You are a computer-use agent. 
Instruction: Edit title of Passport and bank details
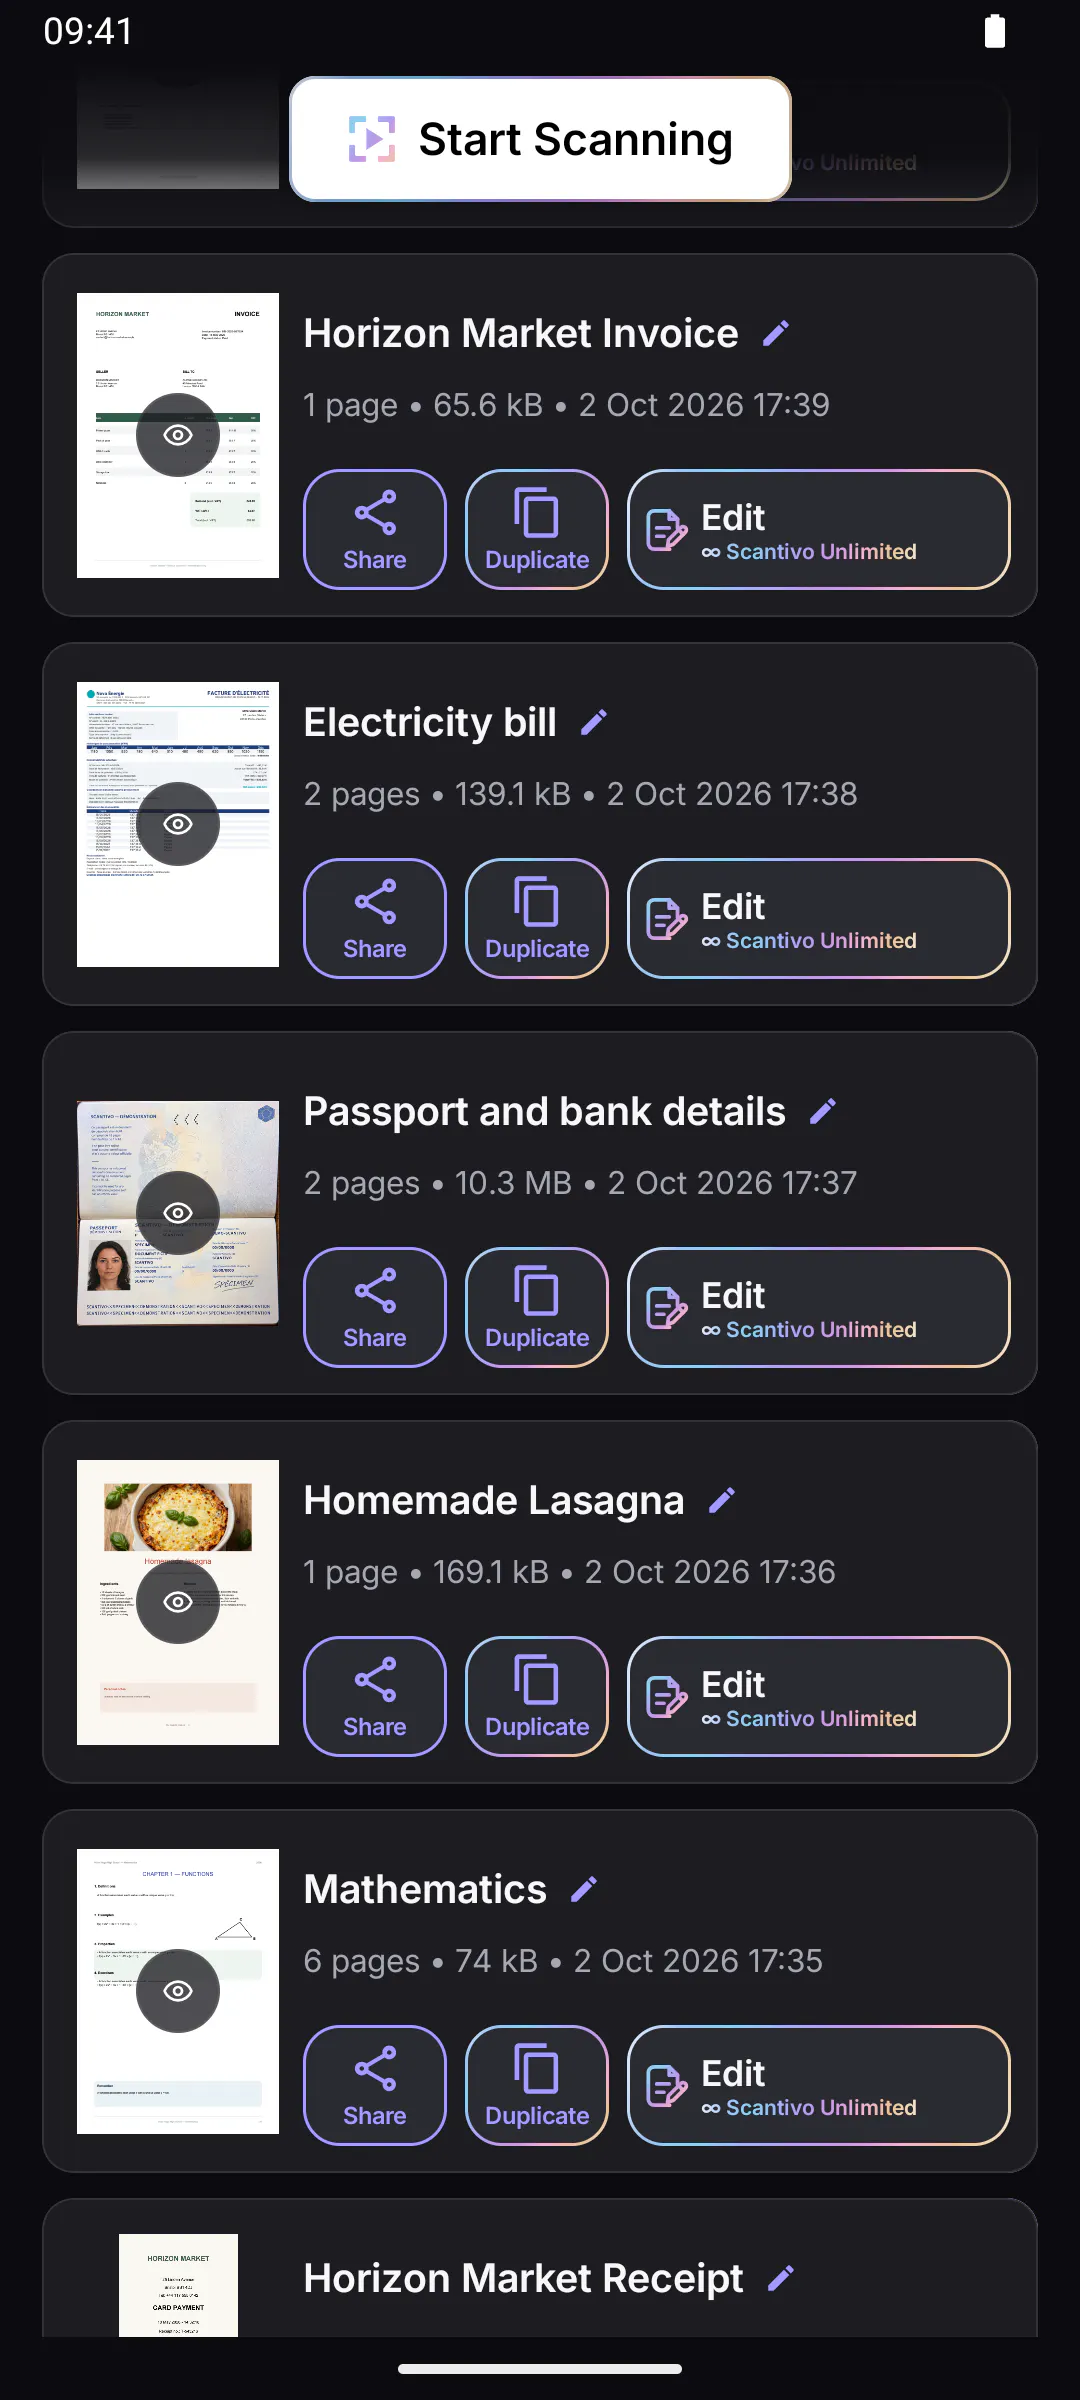click(823, 1111)
